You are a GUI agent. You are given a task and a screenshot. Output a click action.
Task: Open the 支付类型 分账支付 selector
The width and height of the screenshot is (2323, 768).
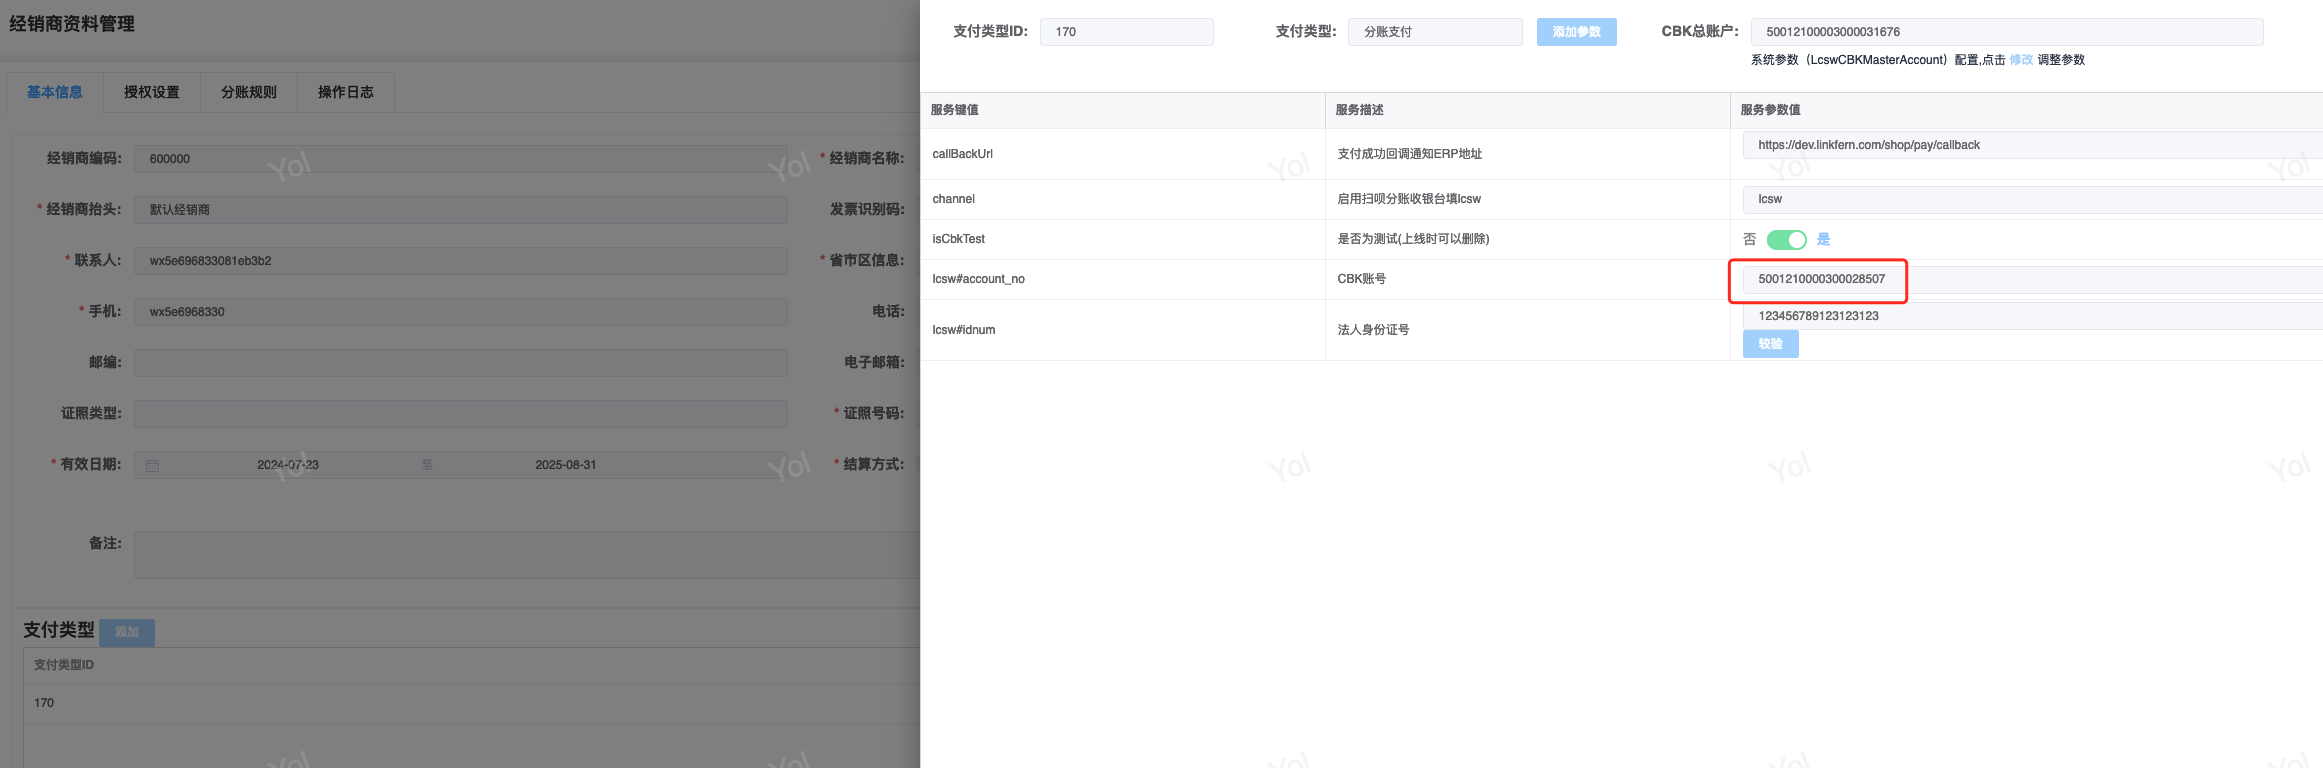click(x=1434, y=32)
